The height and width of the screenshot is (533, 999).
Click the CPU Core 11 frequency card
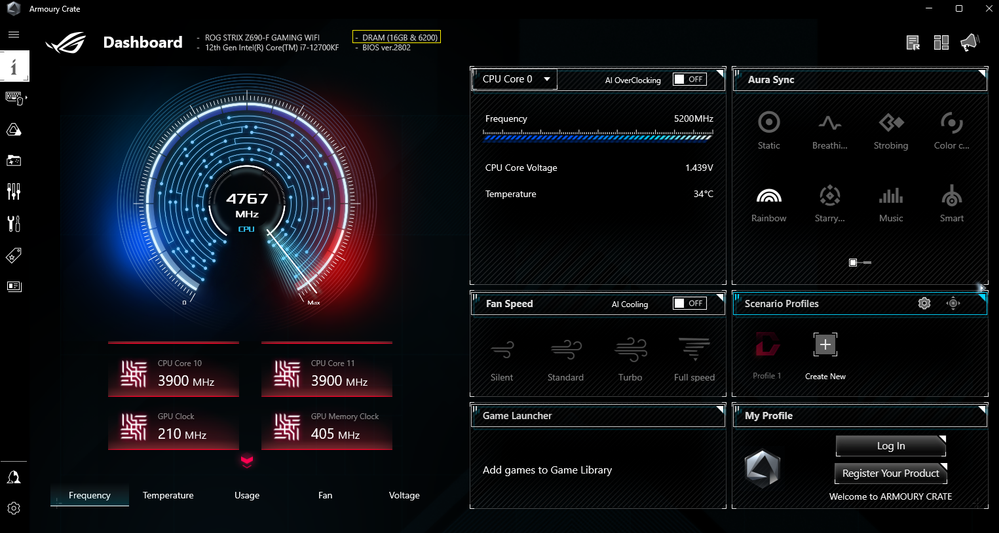[326, 369]
